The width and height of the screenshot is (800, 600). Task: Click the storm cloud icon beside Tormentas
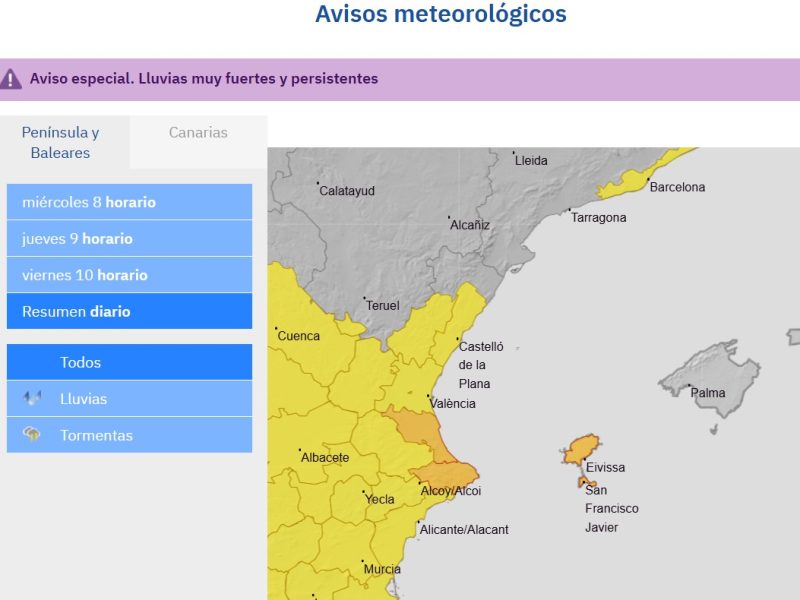click(33, 435)
